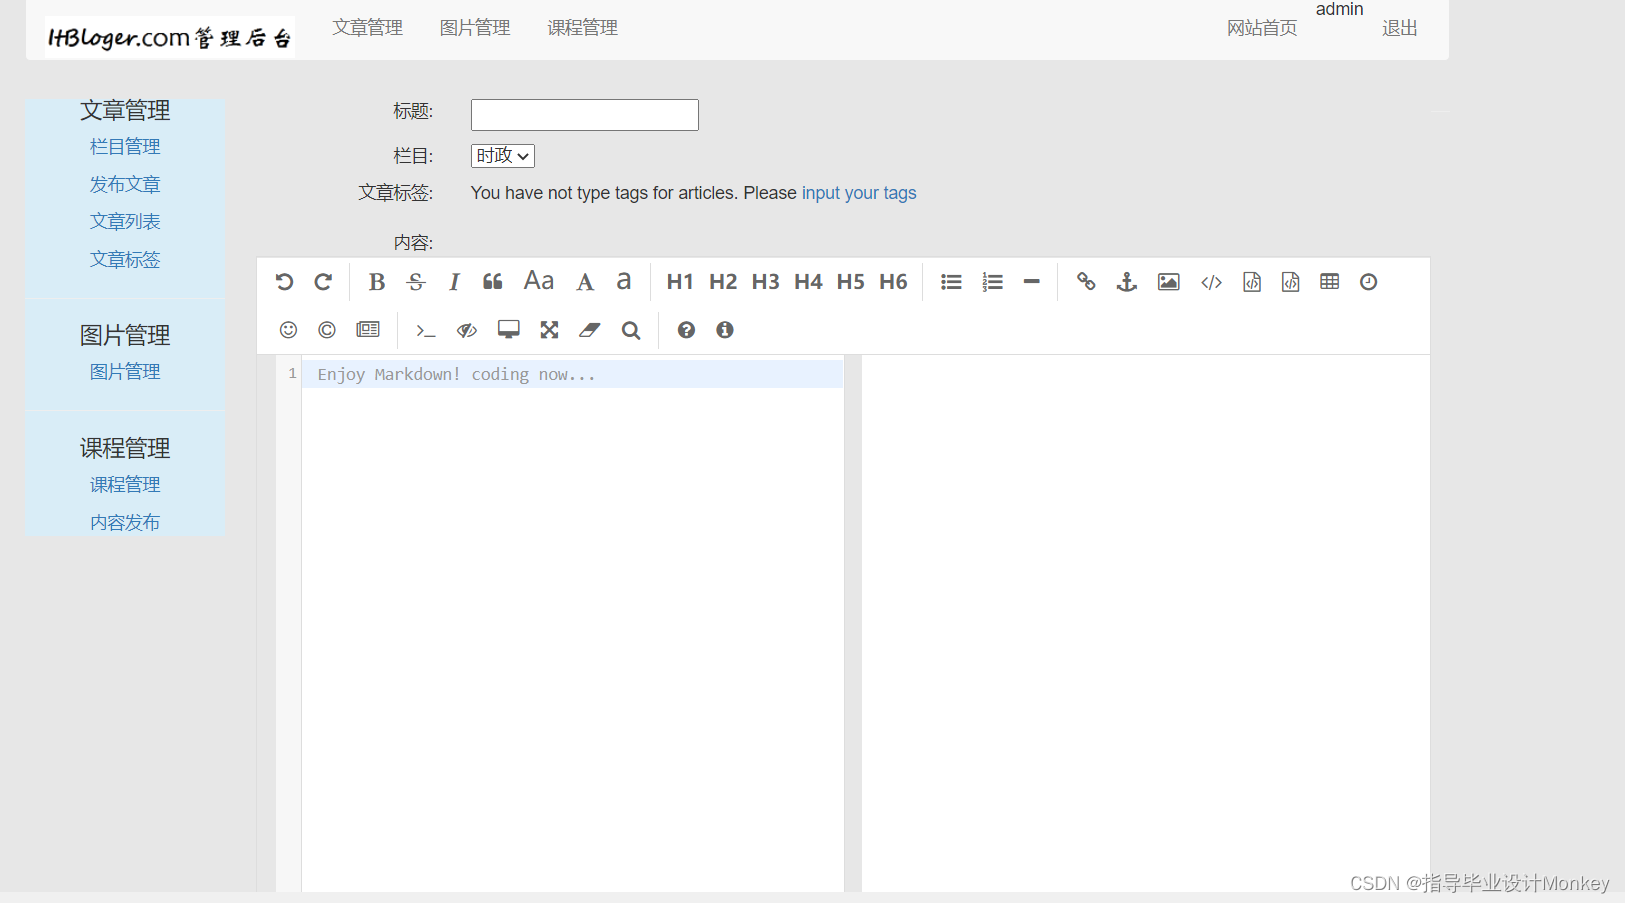This screenshot has height=903, width=1625.
Task: Open 发布文章 in the sidebar
Action: click(125, 184)
